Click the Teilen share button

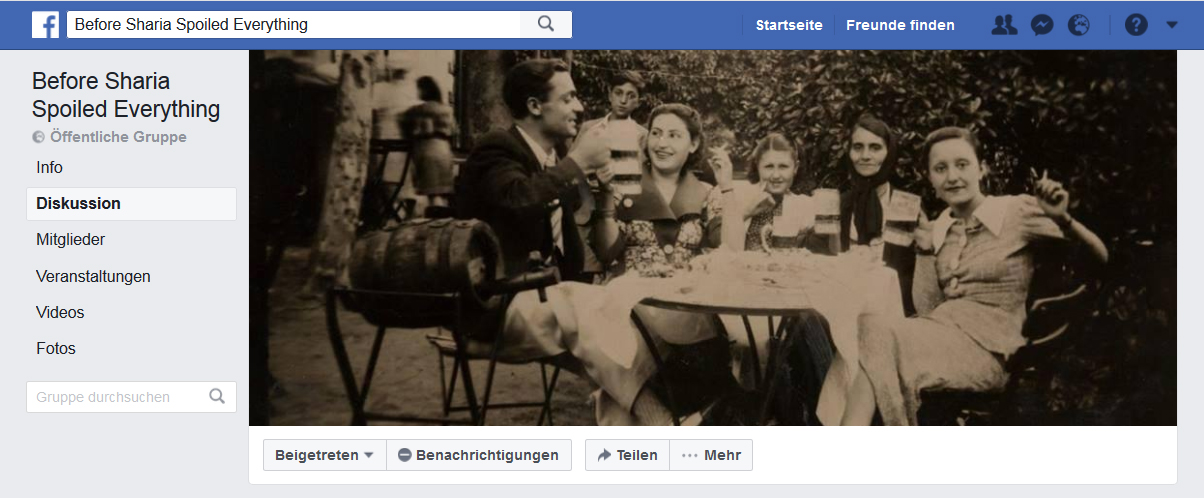coord(627,455)
